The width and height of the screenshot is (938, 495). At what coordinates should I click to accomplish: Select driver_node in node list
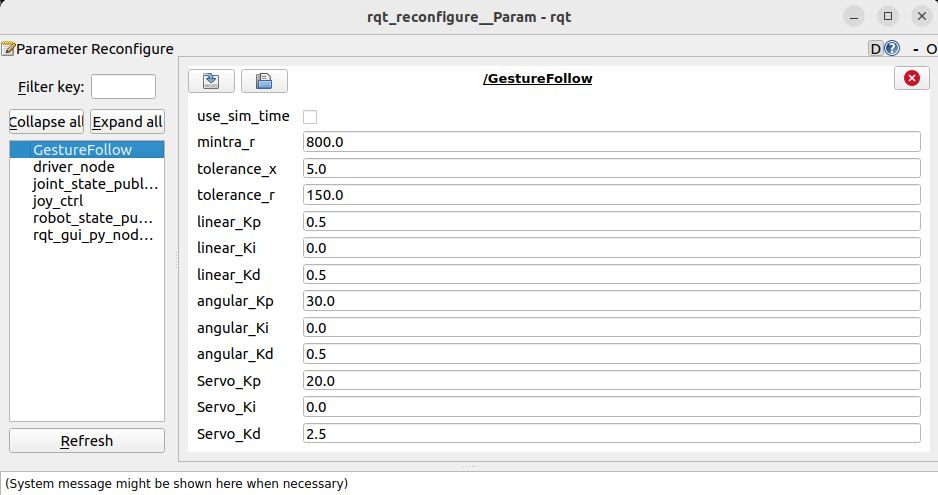87,167
